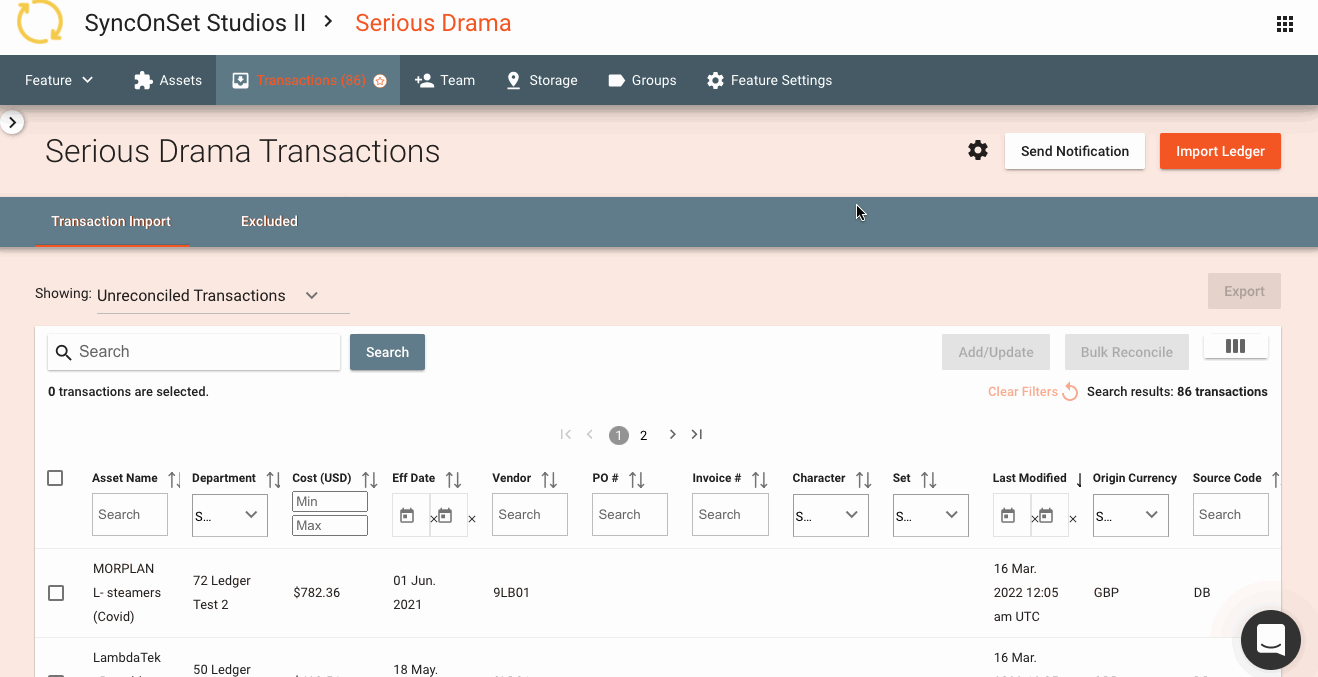1318x677 pixels.
Task: Sort by Vendor arrows
Action: [x=549, y=480]
